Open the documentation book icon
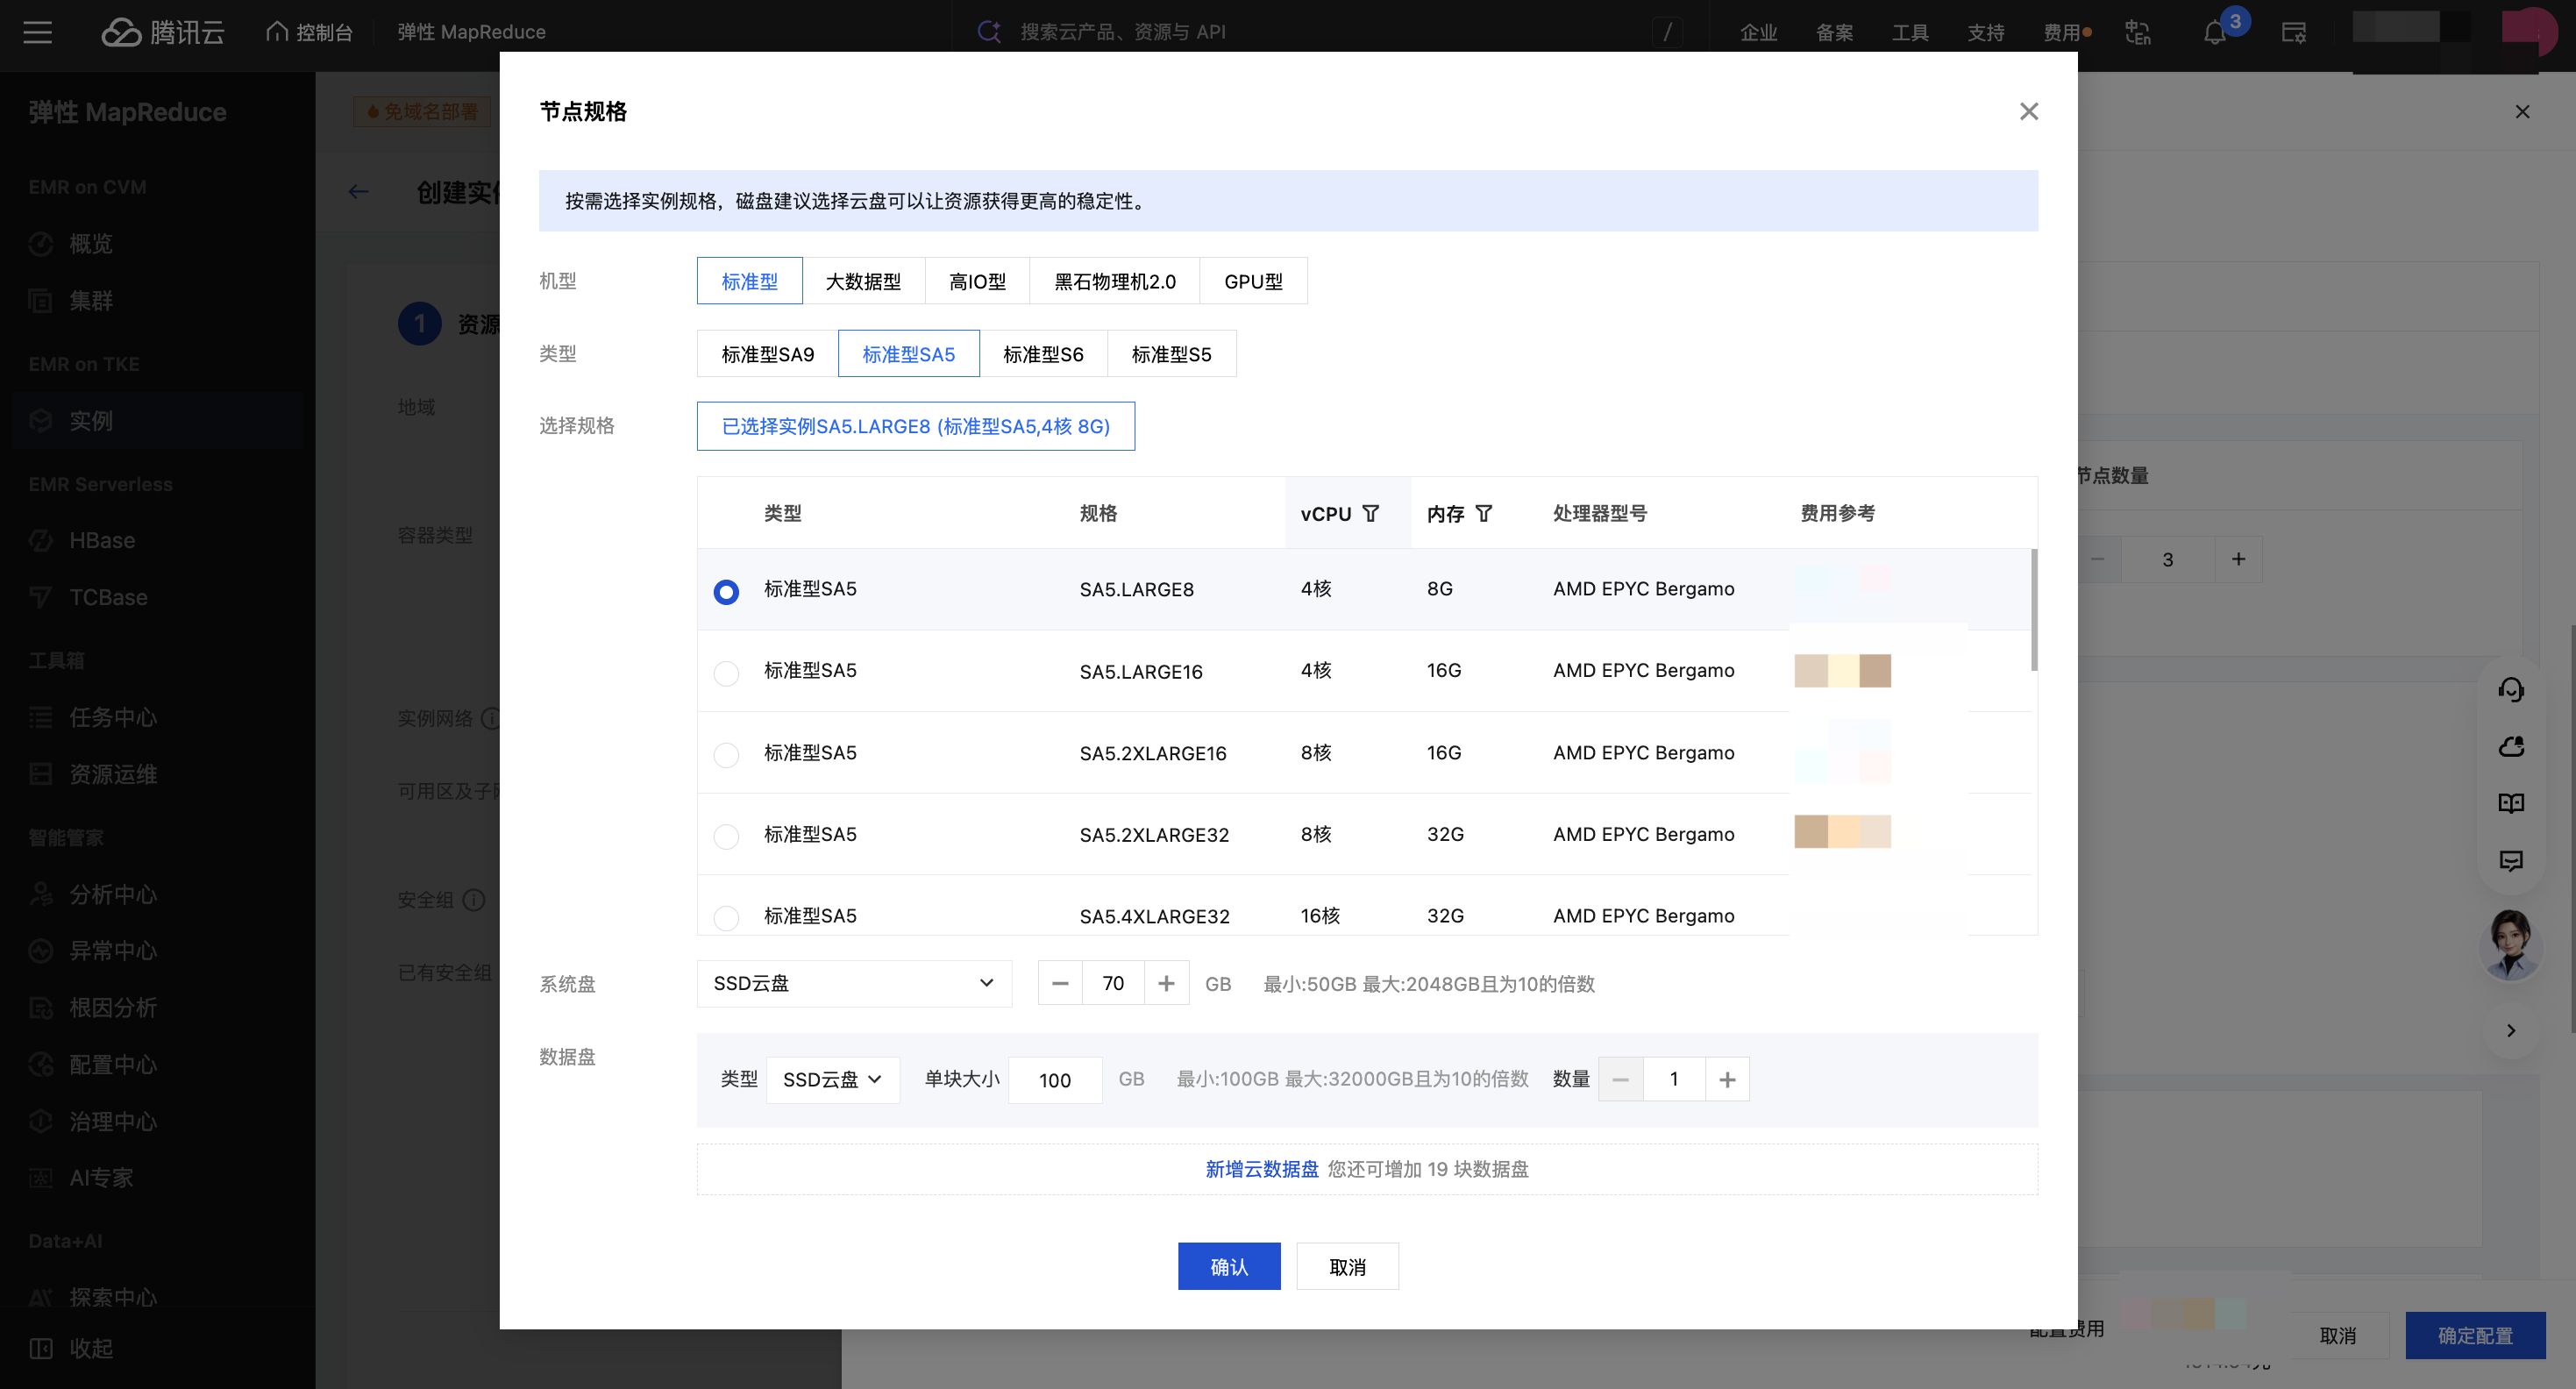This screenshot has width=2576, height=1389. click(x=2511, y=804)
